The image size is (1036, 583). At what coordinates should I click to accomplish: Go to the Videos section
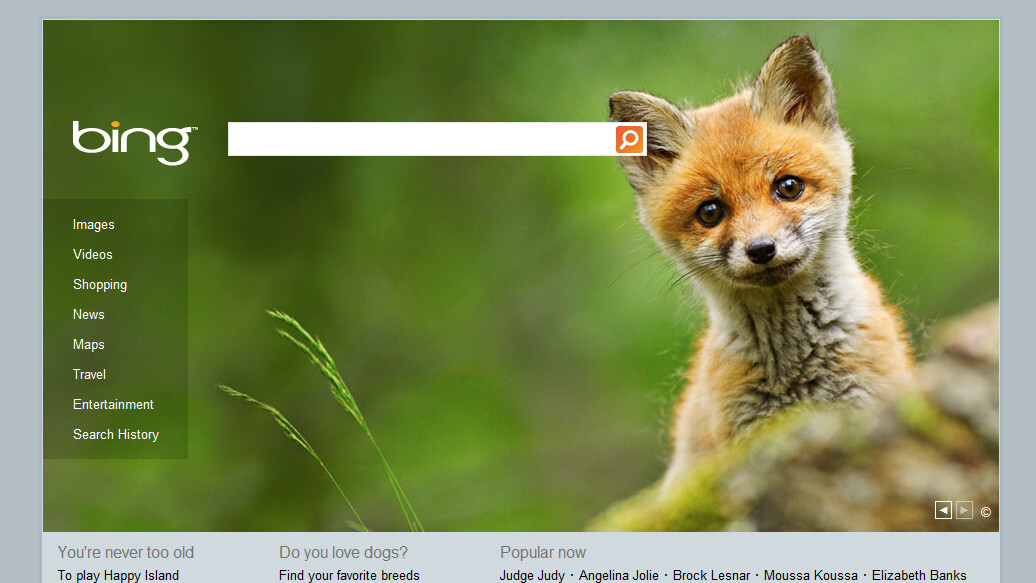tap(93, 255)
